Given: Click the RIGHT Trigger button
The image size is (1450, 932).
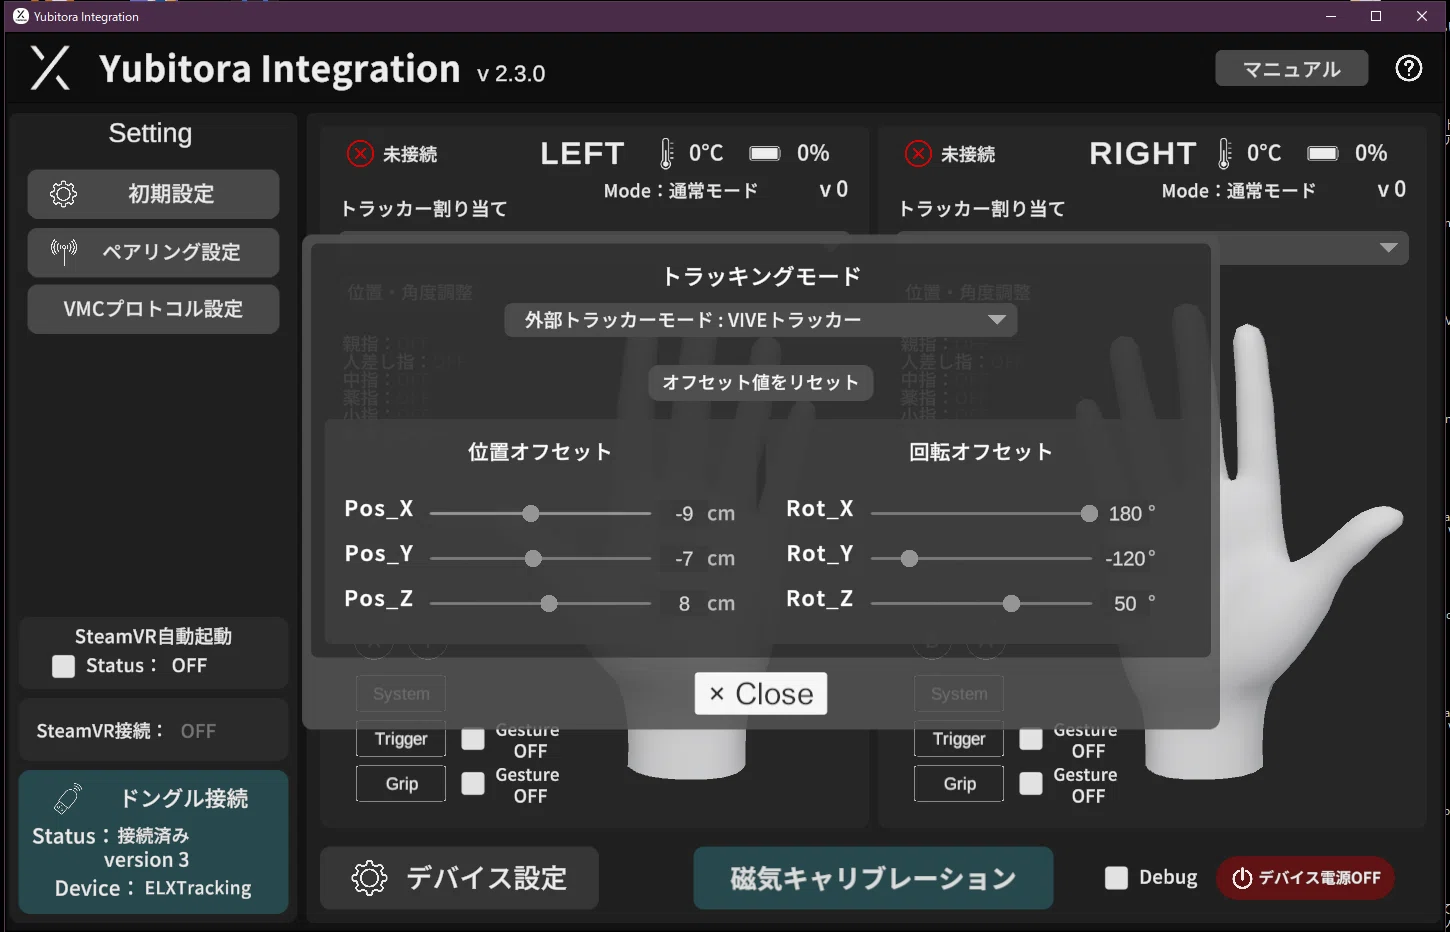Looking at the screenshot, I should pyautogui.click(x=959, y=739).
